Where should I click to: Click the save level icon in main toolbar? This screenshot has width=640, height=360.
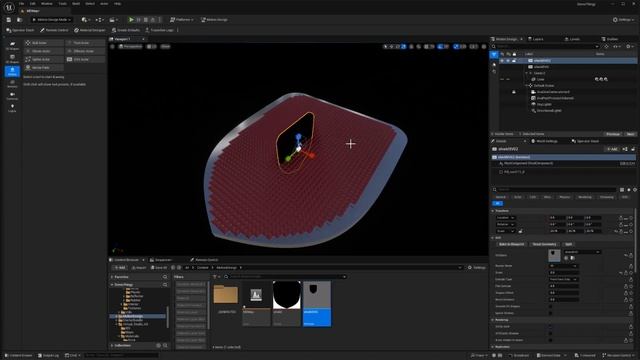9,20
